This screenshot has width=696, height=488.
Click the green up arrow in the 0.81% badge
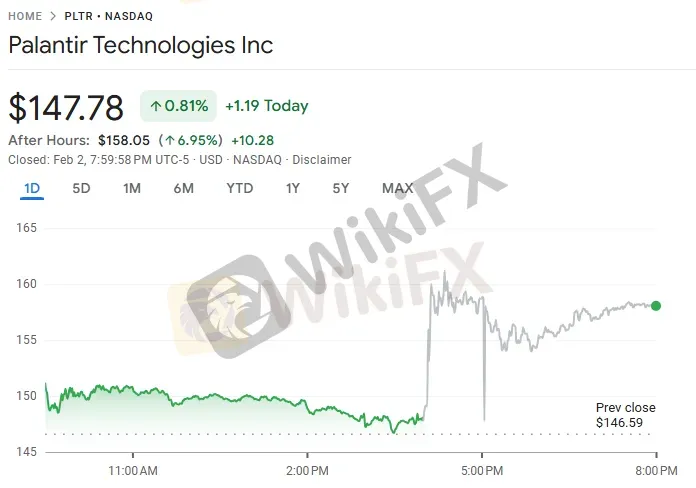tap(156, 106)
